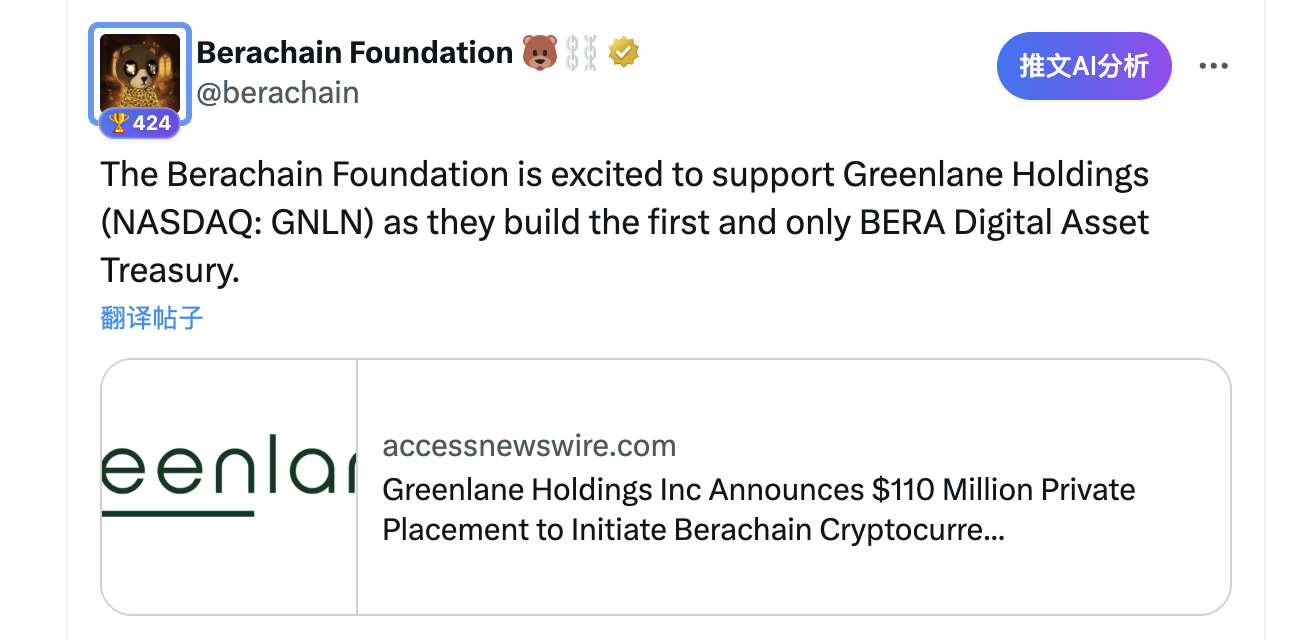Open the three-dot more options menu
This screenshot has height=640, width=1308.
pos(1212,66)
